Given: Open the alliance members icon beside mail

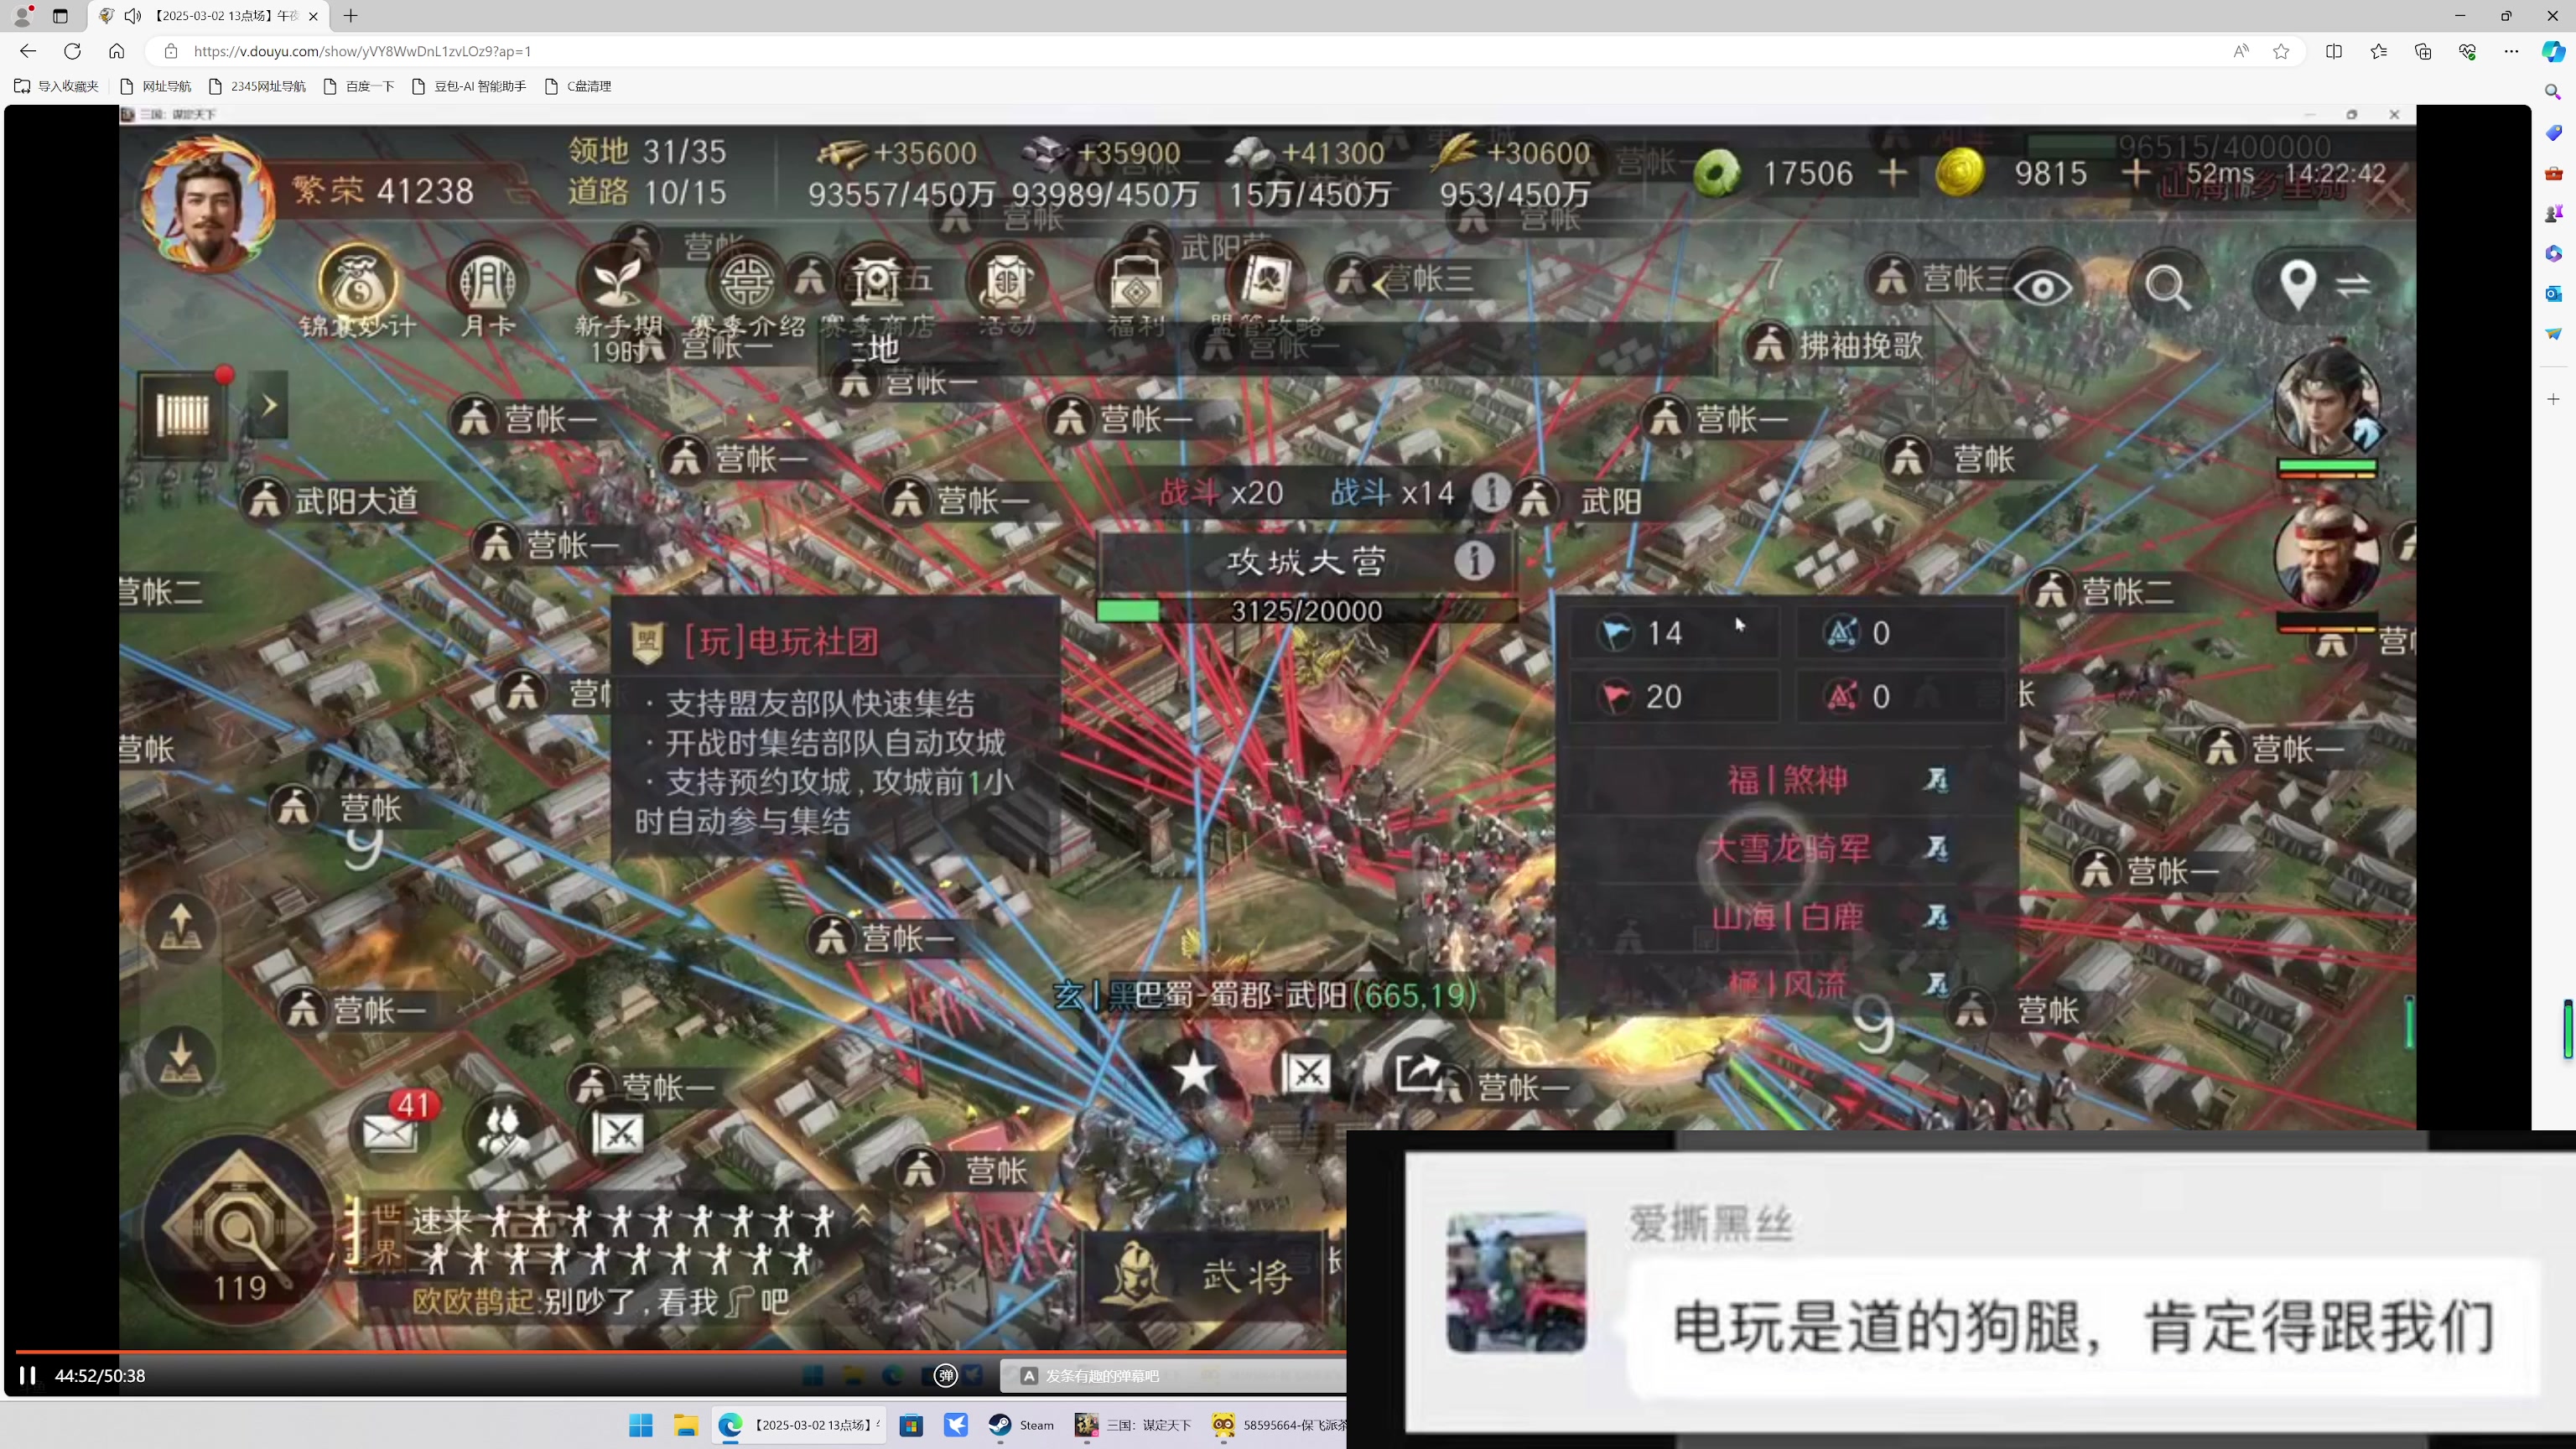Looking at the screenshot, I should point(505,1132).
